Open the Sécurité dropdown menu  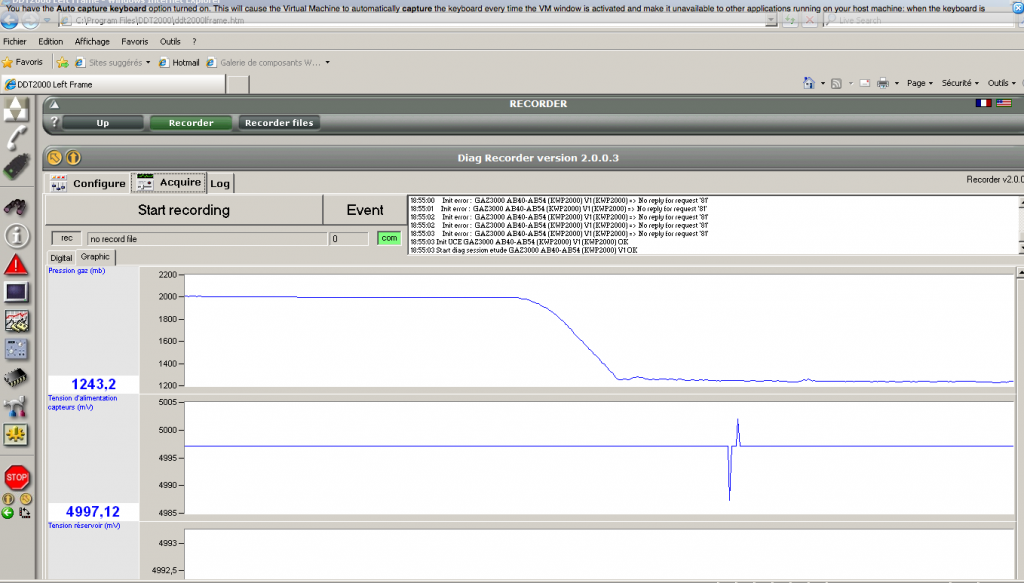(x=960, y=83)
